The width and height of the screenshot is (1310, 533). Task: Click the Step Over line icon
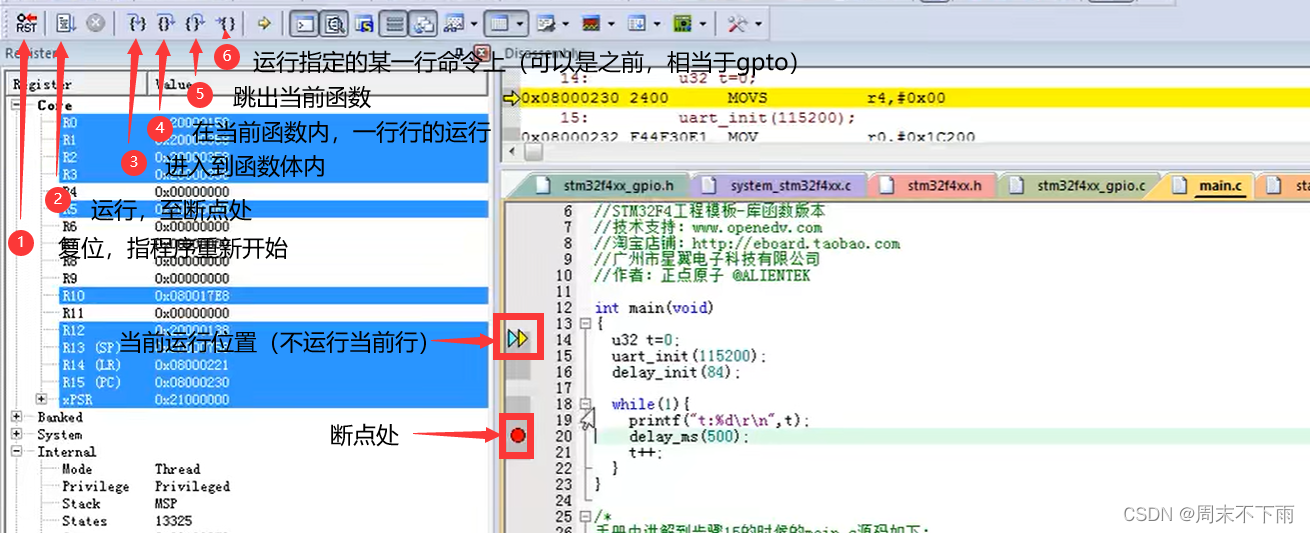(x=167, y=22)
